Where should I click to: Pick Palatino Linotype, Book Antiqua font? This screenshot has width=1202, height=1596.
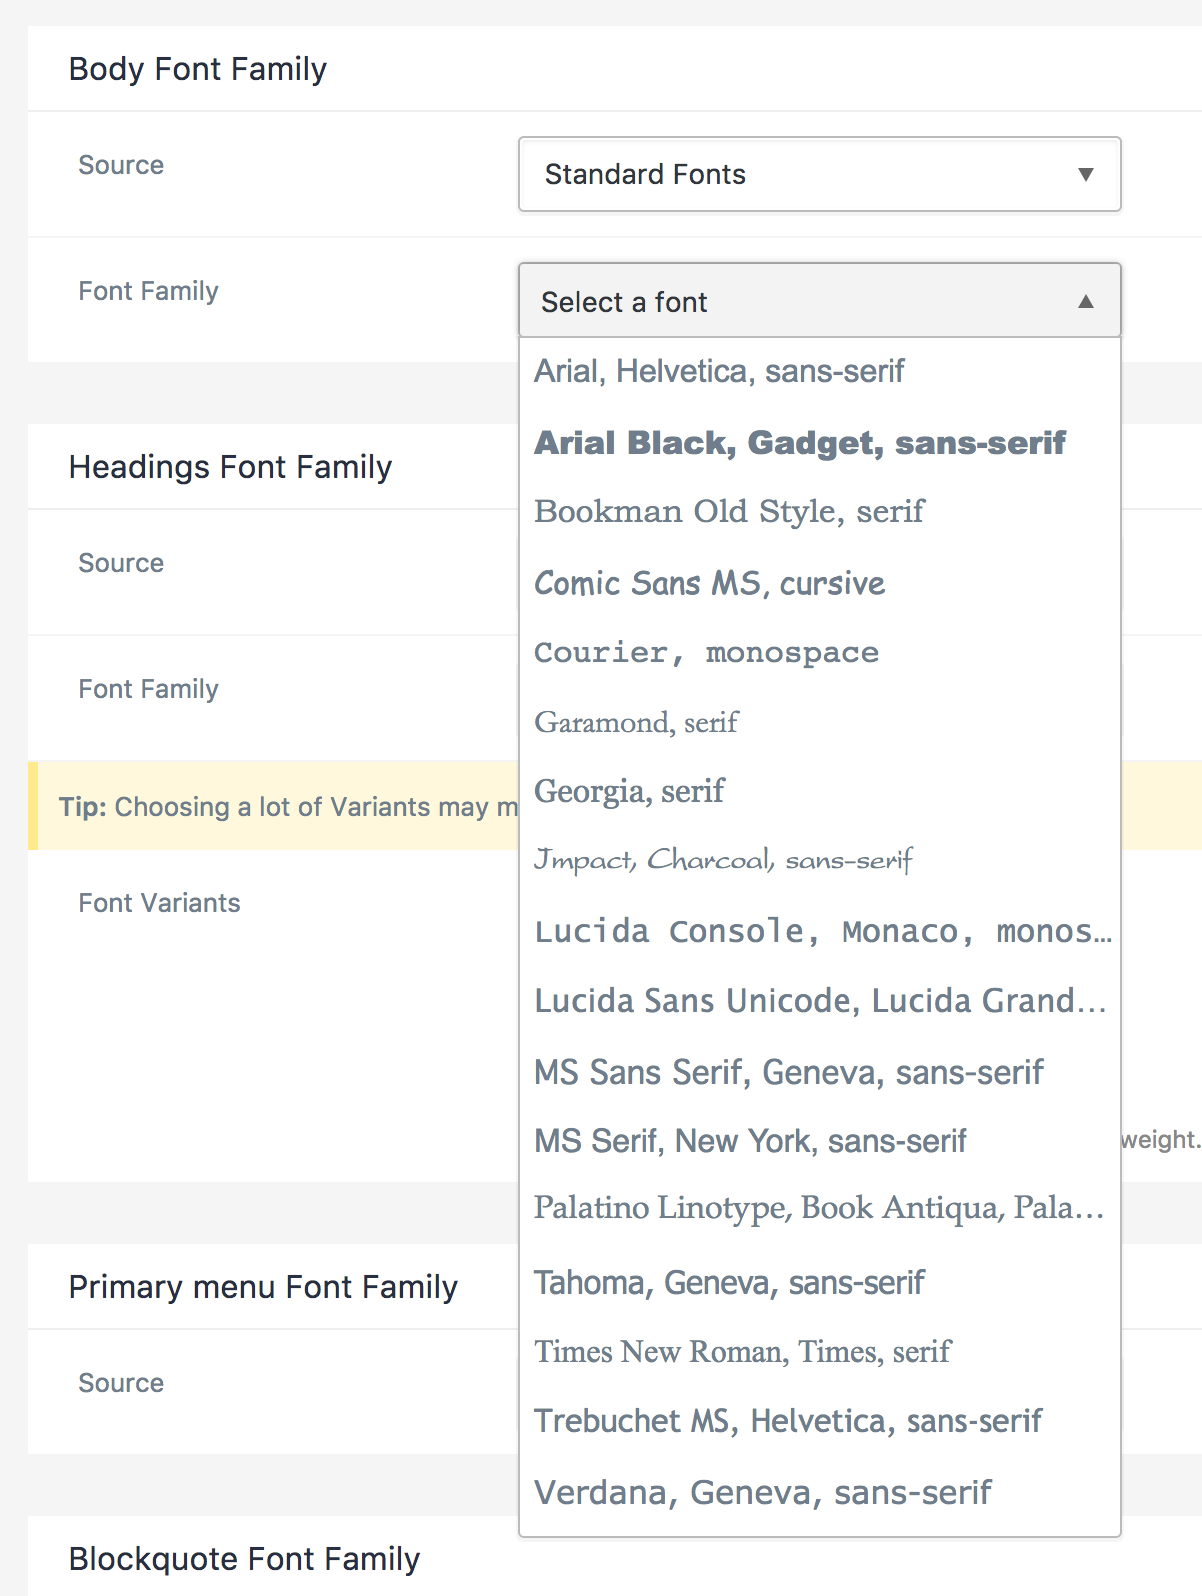coord(818,1208)
